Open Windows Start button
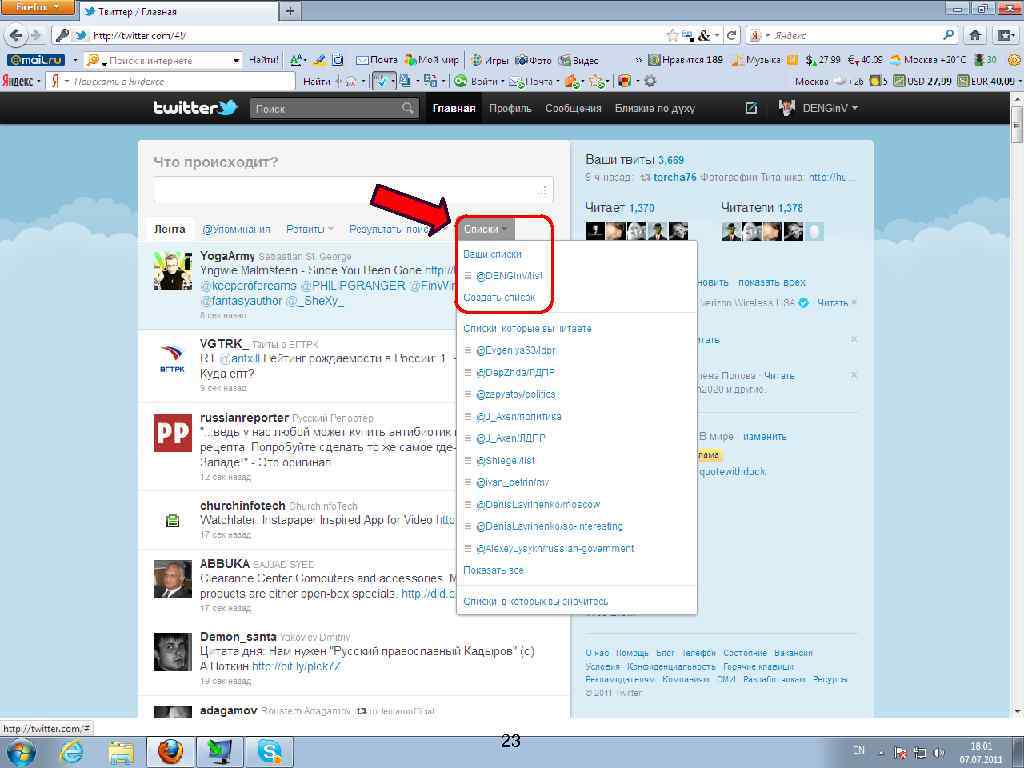 point(20,752)
